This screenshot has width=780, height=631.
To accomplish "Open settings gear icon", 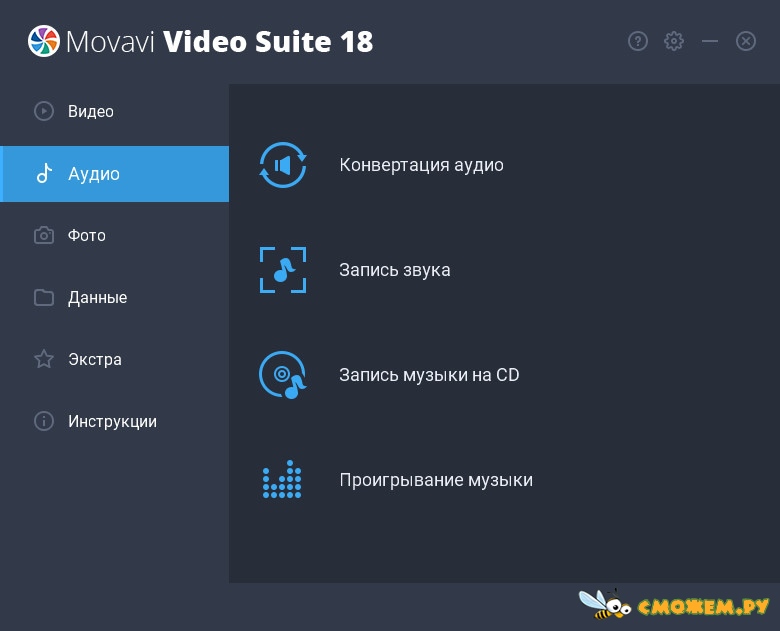I will [674, 41].
